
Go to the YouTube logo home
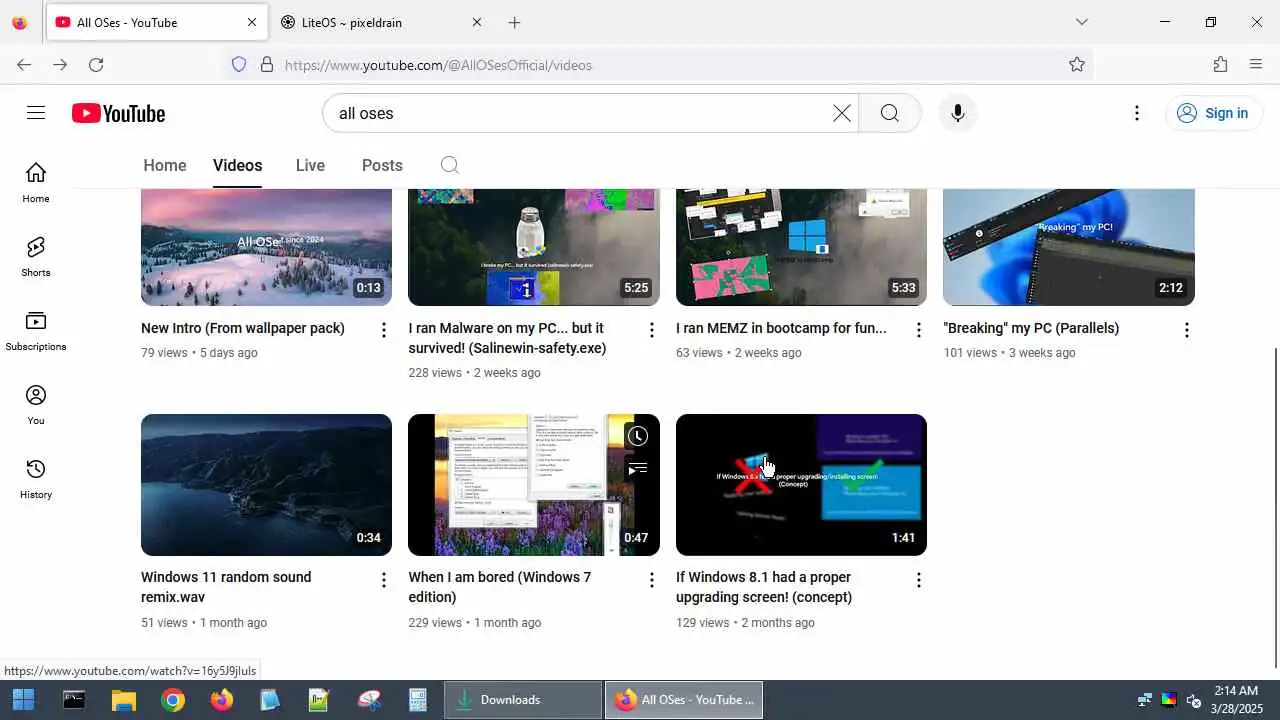coord(118,114)
